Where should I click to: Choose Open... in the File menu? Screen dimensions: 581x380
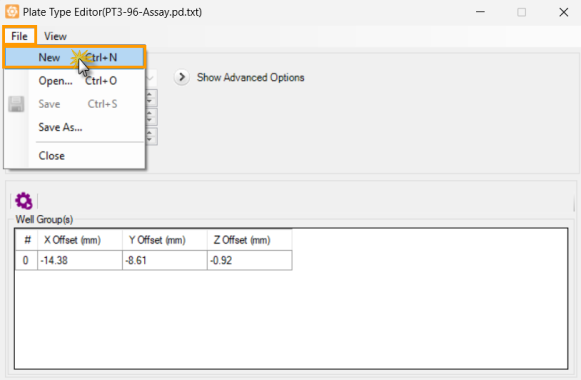click(x=74, y=81)
